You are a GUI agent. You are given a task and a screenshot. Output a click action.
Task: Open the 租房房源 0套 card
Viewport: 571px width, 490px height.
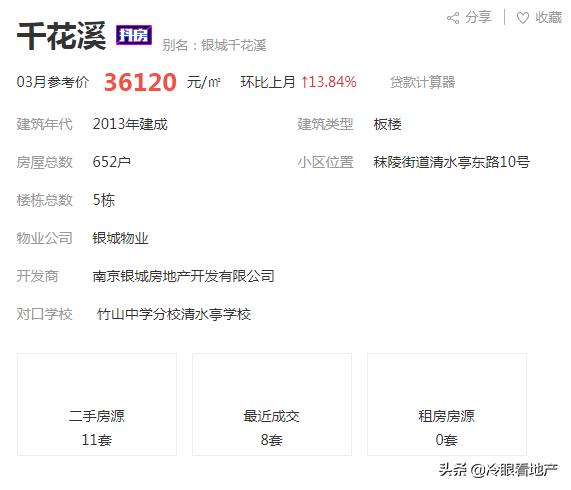447,404
